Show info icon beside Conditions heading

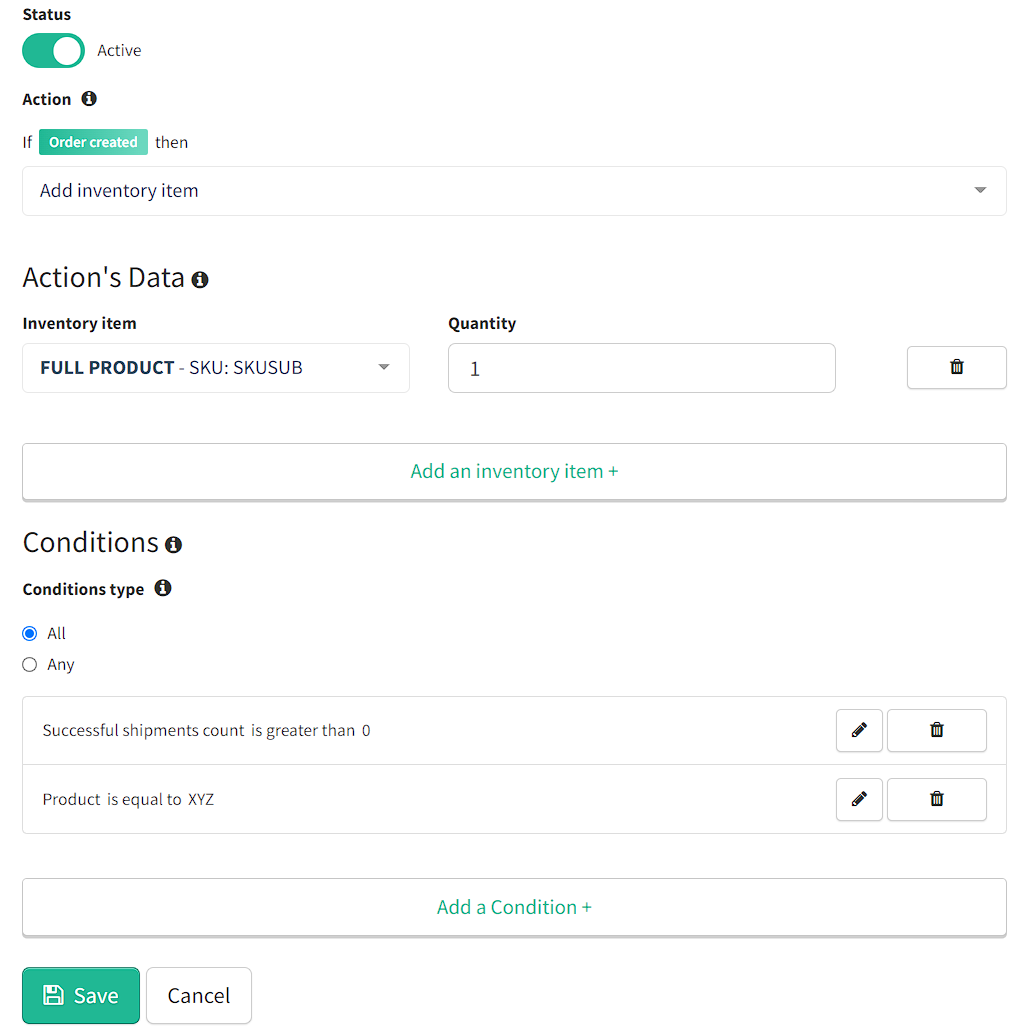[x=174, y=544]
